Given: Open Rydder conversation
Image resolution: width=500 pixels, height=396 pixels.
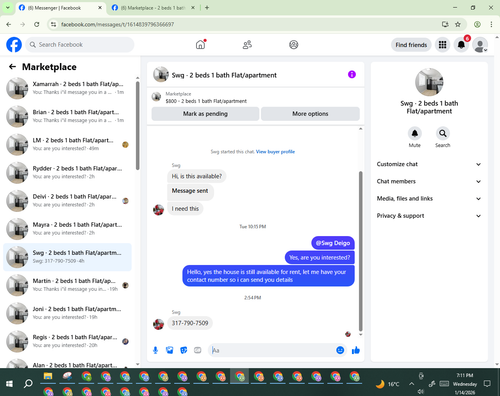Looking at the screenshot, I should click(x=67, y=173).
